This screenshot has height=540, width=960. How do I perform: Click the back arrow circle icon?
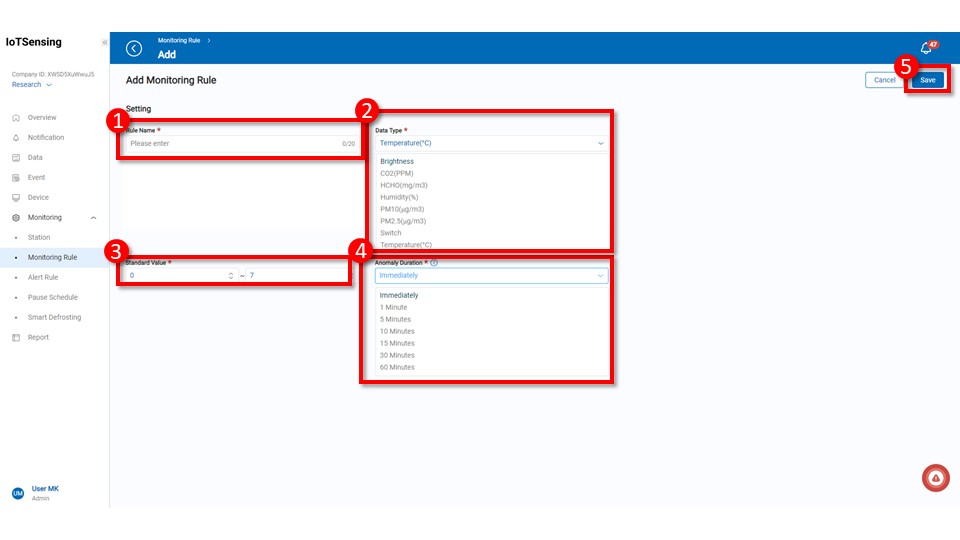tap(134, 49)
